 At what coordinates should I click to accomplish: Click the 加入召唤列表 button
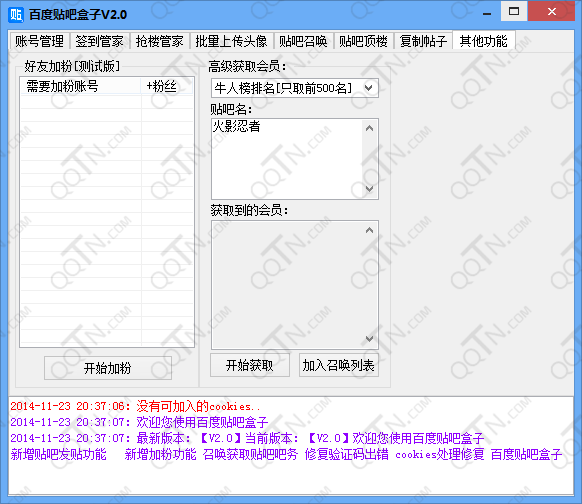[339, 366]
